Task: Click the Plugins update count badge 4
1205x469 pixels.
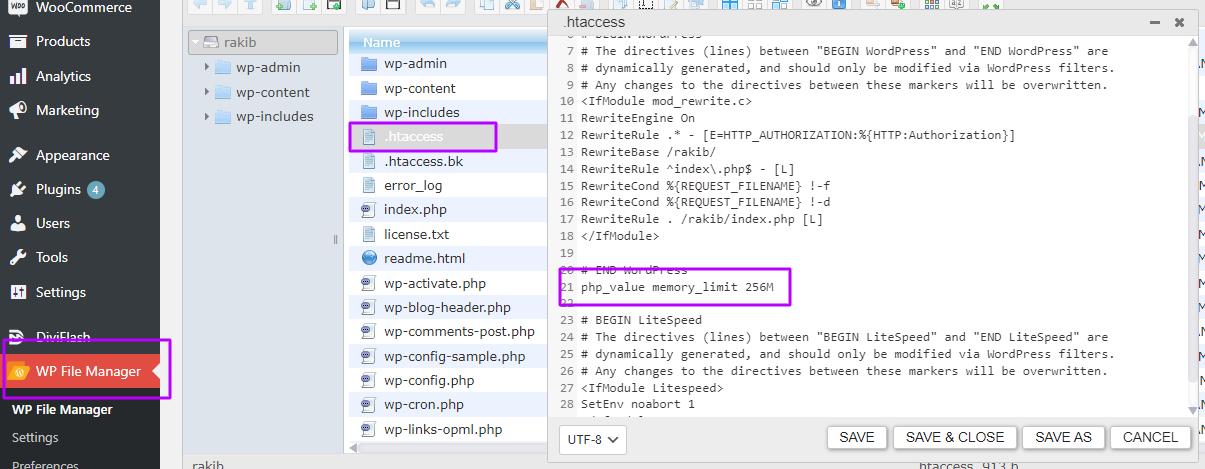Action: point(95,189)
